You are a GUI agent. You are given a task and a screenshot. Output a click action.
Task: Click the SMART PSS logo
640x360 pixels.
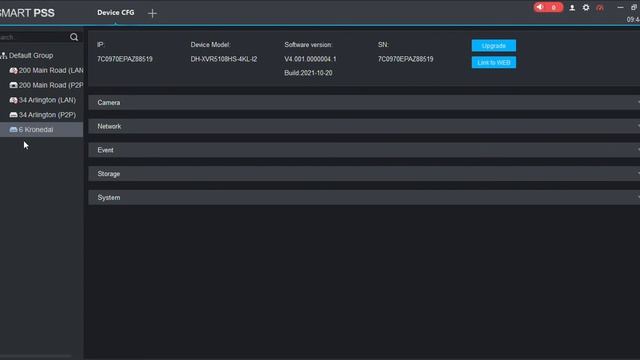(27, 13)
